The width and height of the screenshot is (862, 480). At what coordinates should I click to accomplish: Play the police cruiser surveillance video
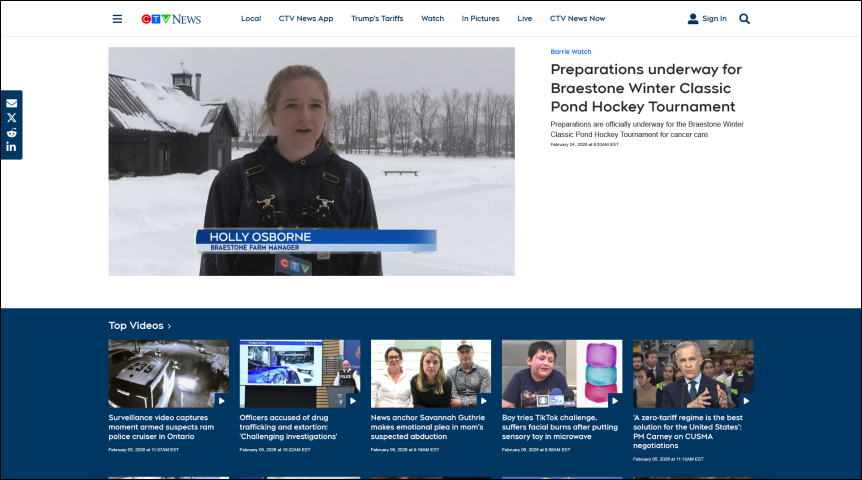click(x=168, y=373)
